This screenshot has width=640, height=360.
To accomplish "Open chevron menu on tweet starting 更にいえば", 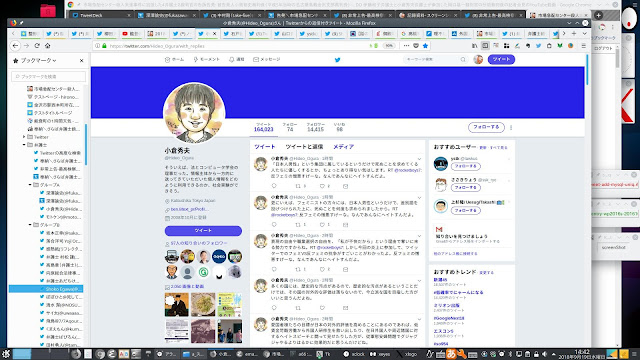I will click(x=419, y=198).
